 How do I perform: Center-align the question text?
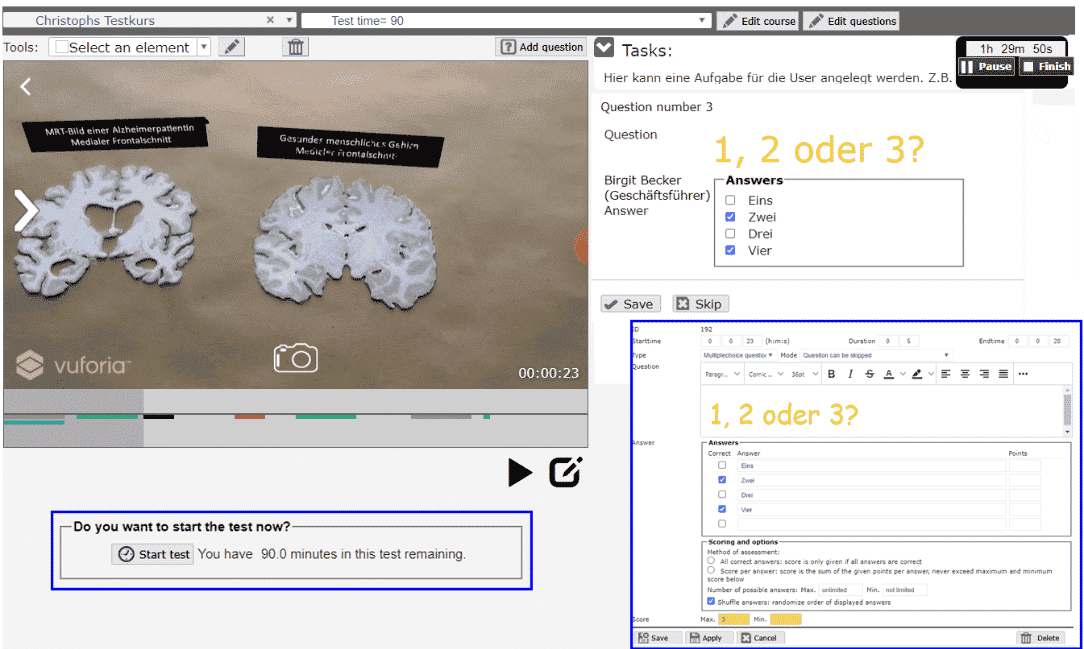(965, 374)
